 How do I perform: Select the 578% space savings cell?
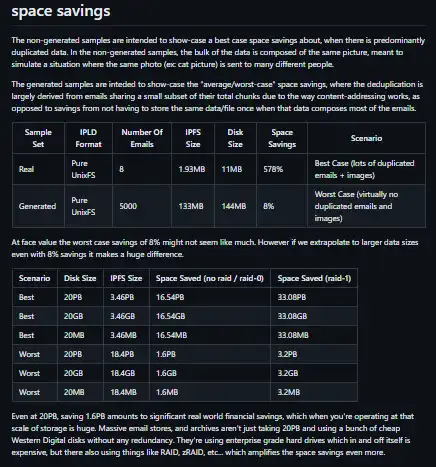pyautogui.click(x=282, y=169)
